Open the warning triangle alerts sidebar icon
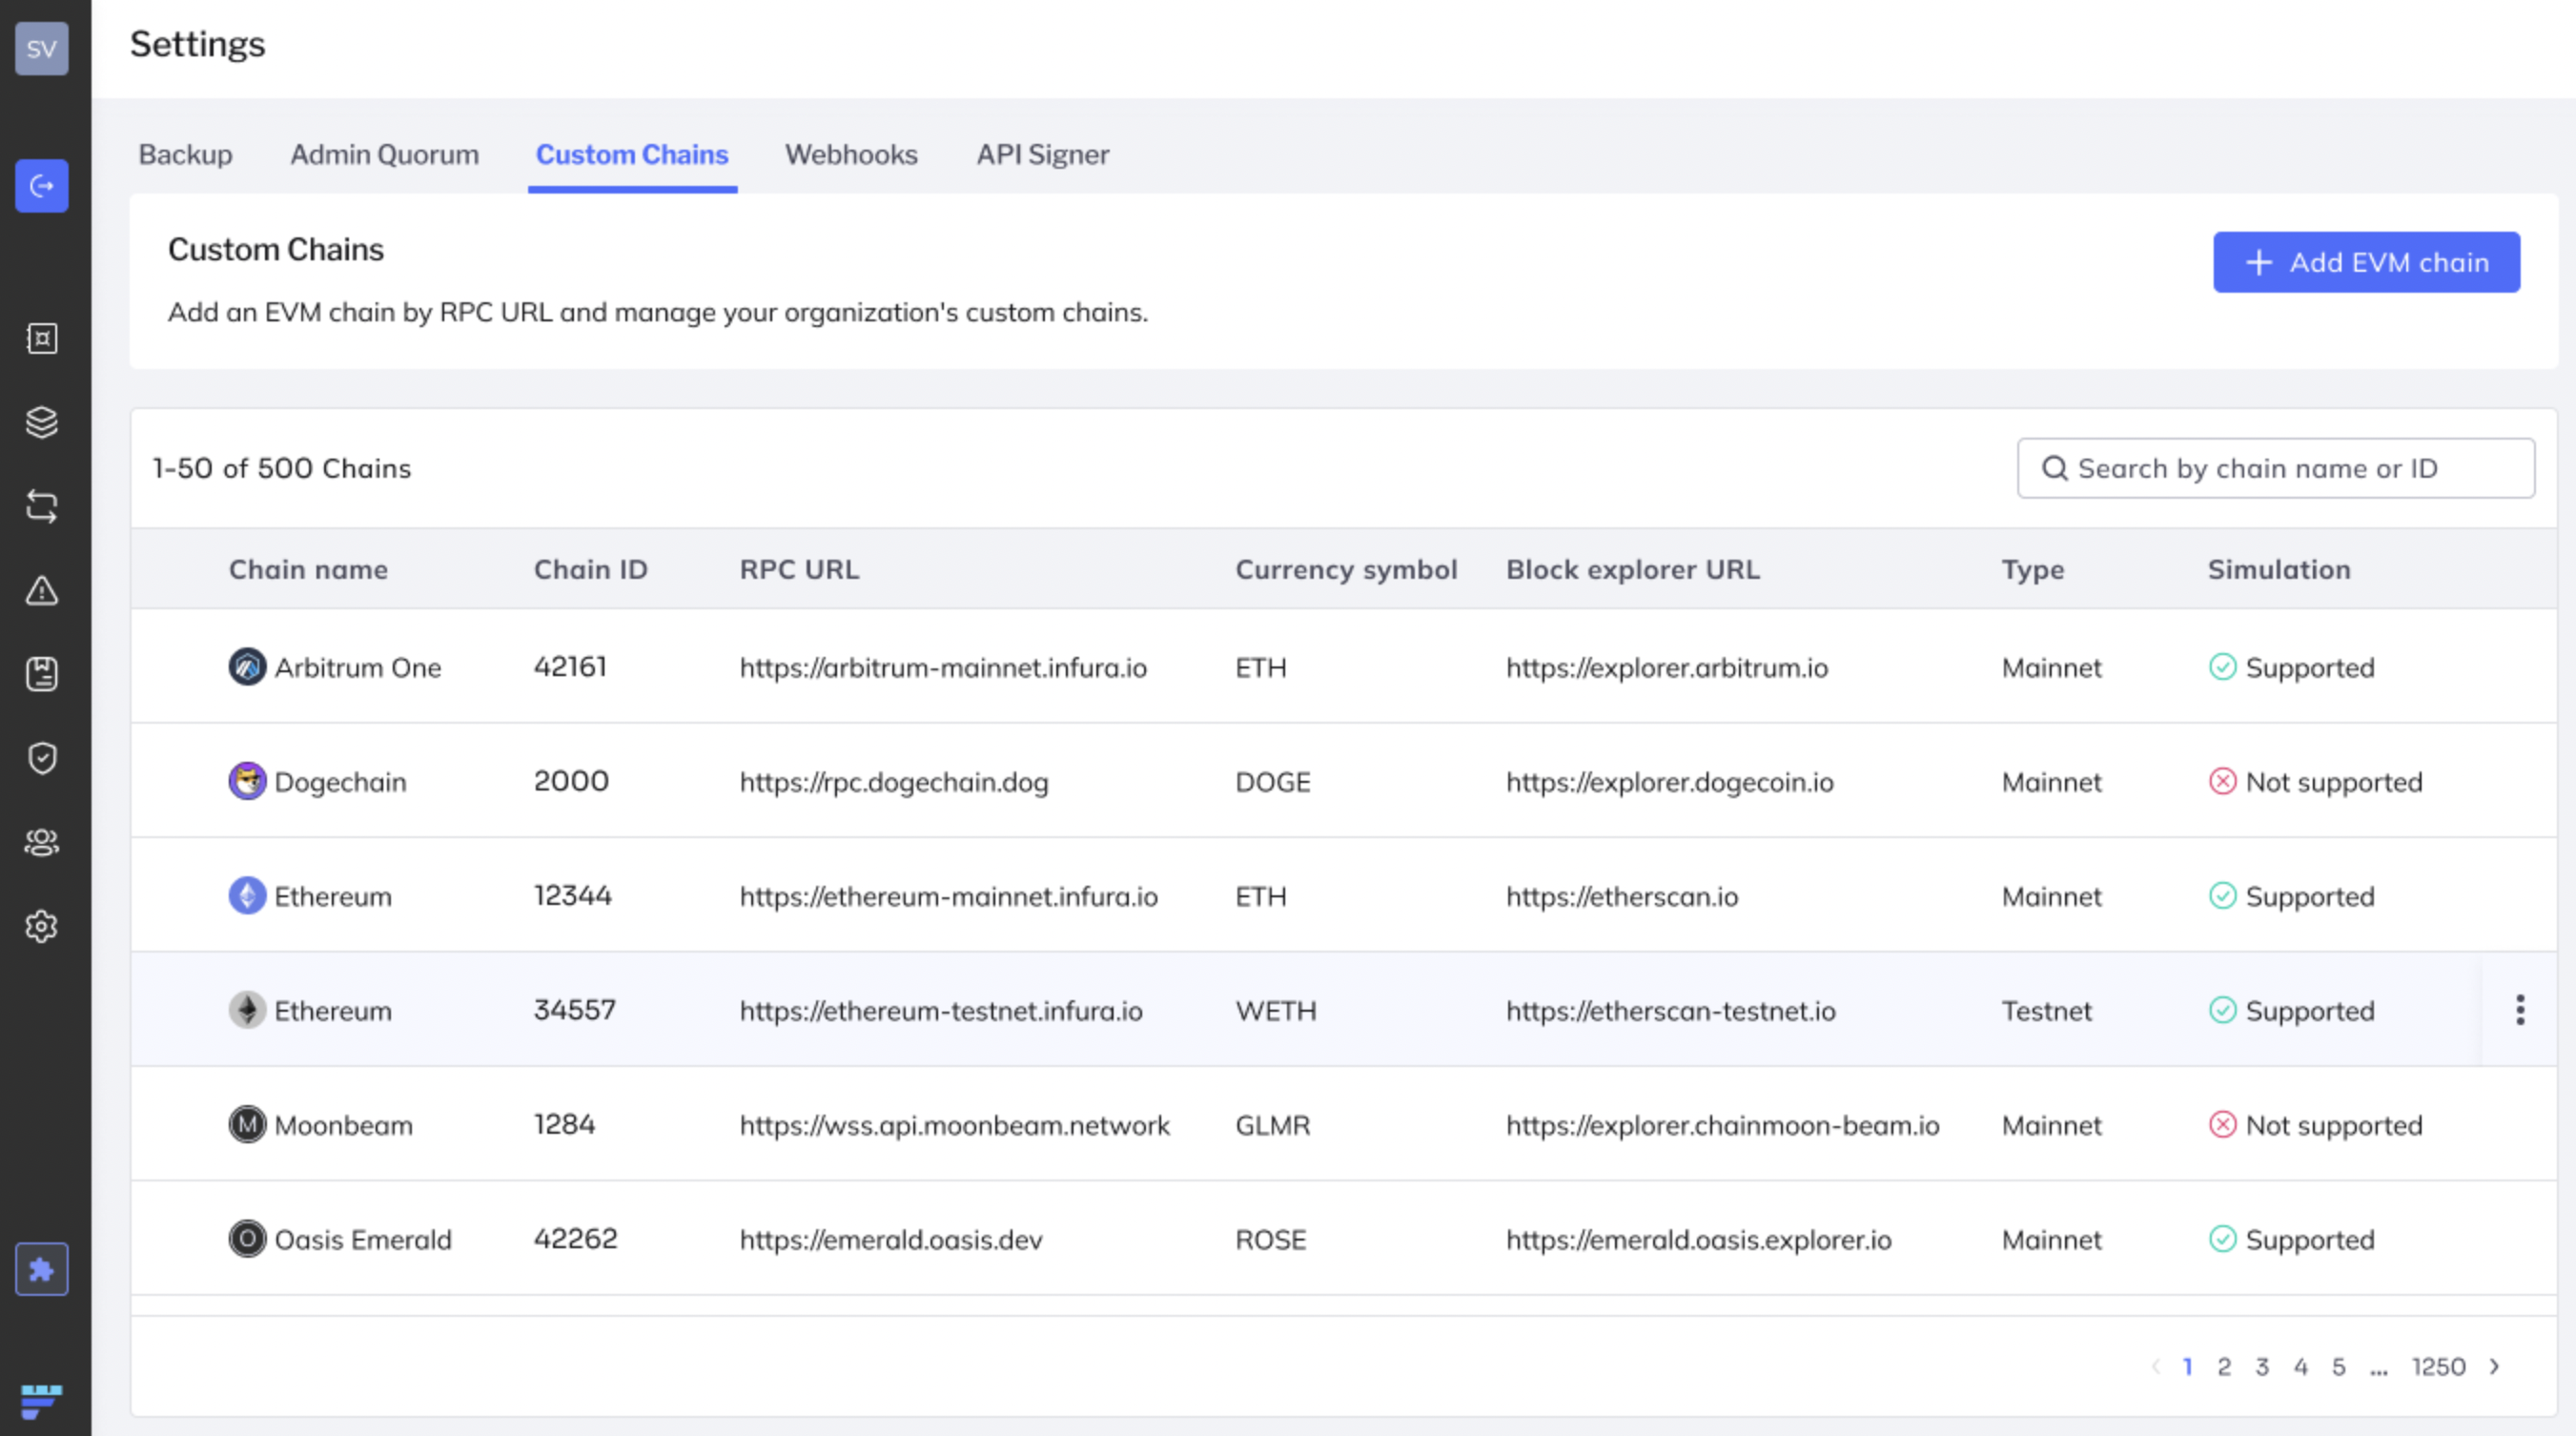 click(41, 591)
